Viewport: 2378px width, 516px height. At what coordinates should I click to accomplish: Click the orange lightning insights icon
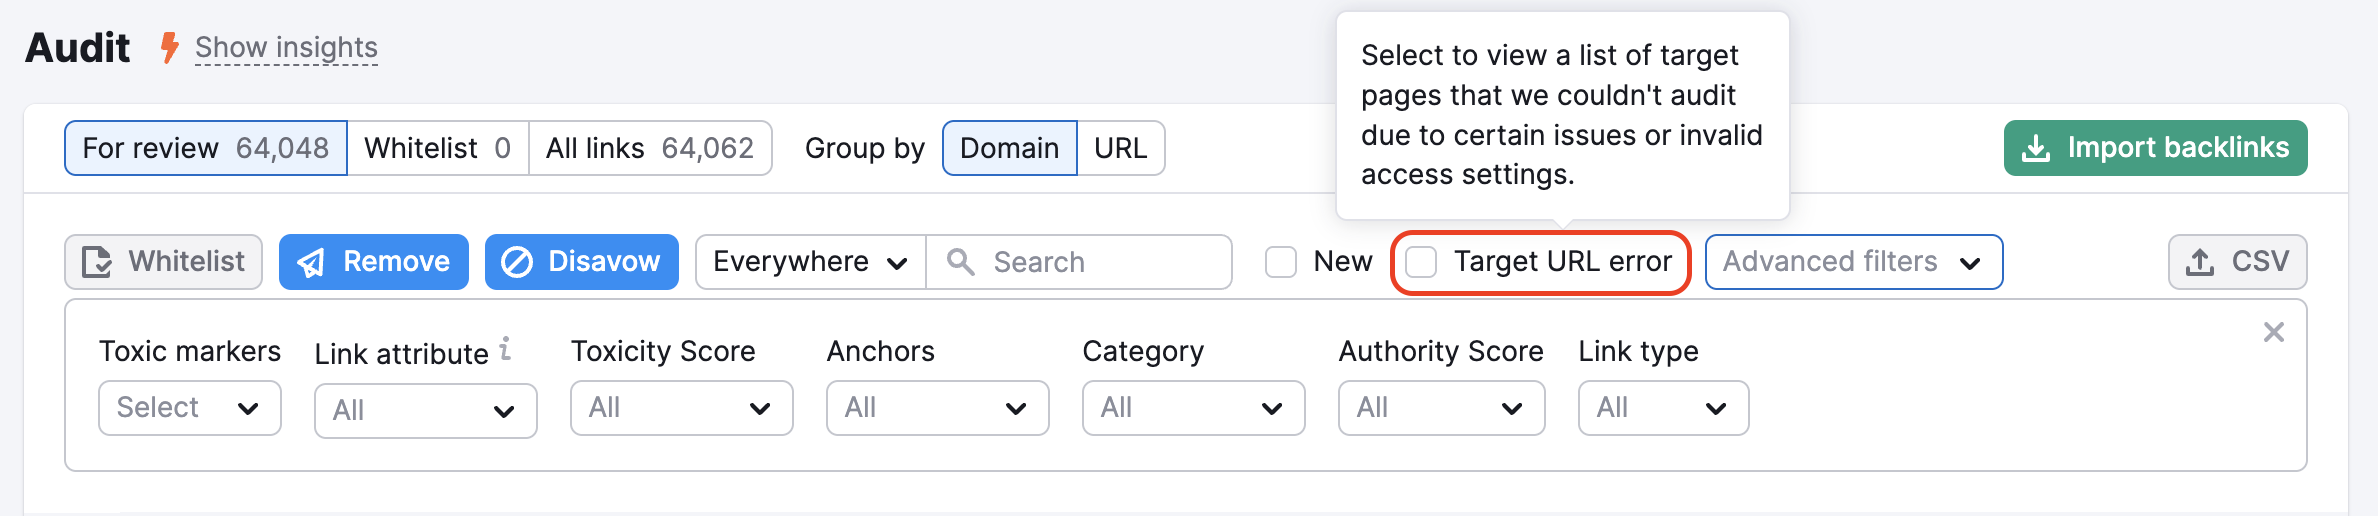(170, 47)
